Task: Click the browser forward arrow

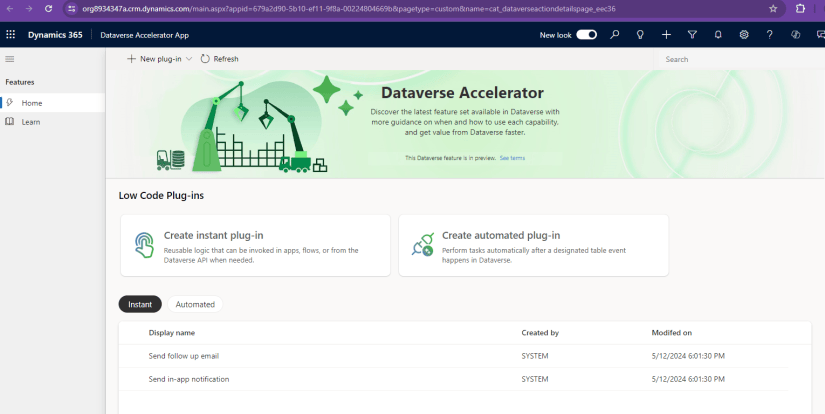Action: pos(29,8)
